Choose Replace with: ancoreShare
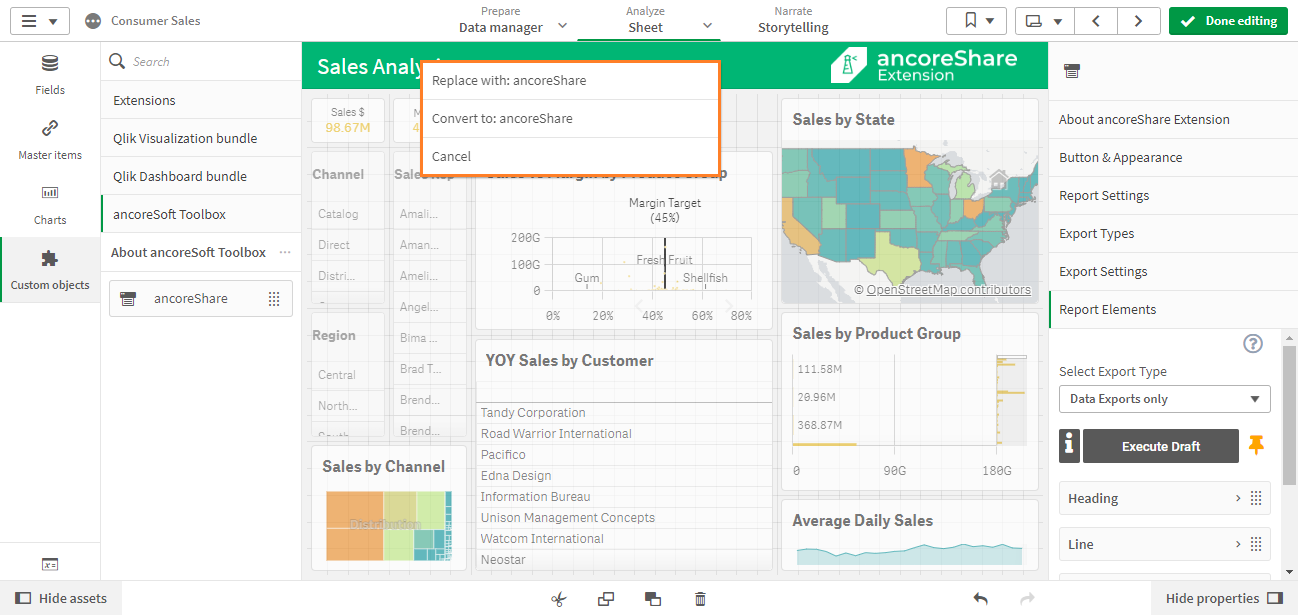The height and width of the screenshot is (615, 1298). coord(570,80)
